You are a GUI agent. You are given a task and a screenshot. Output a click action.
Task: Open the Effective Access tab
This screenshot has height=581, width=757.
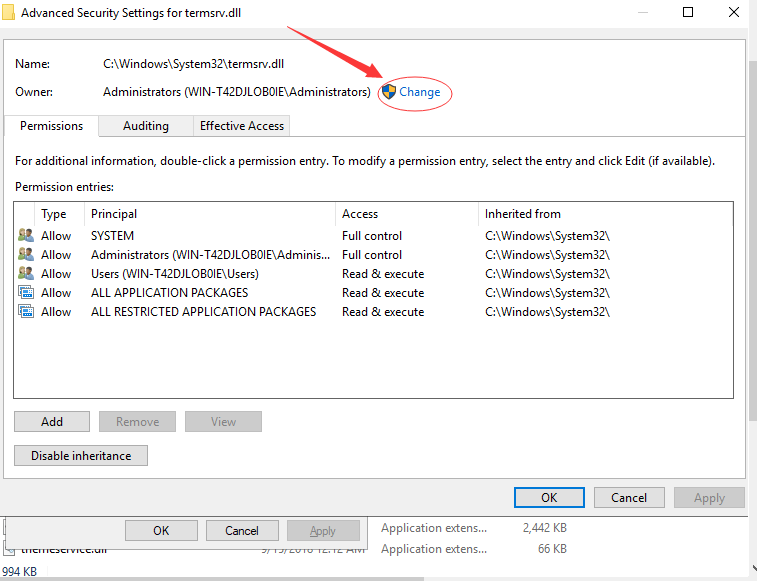pyautogui.click(x=242, y=126)
